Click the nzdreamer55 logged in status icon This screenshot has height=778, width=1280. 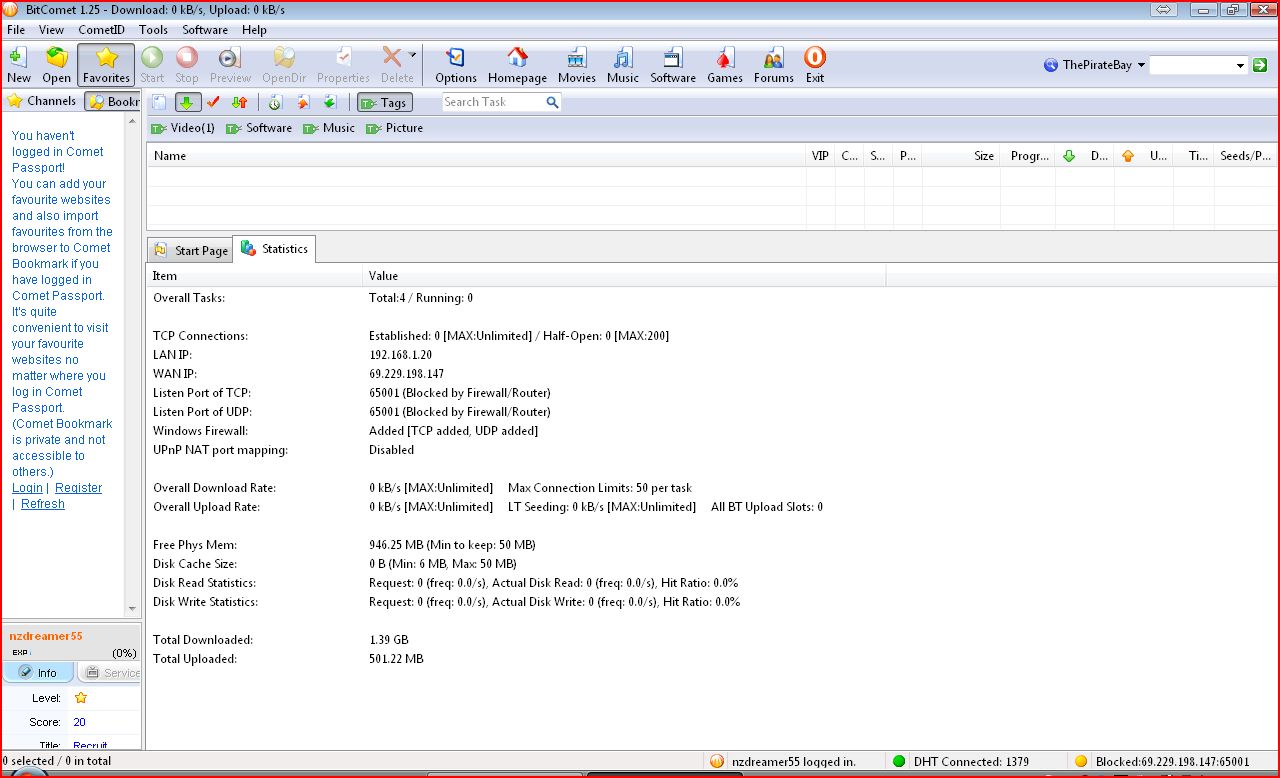716,761
